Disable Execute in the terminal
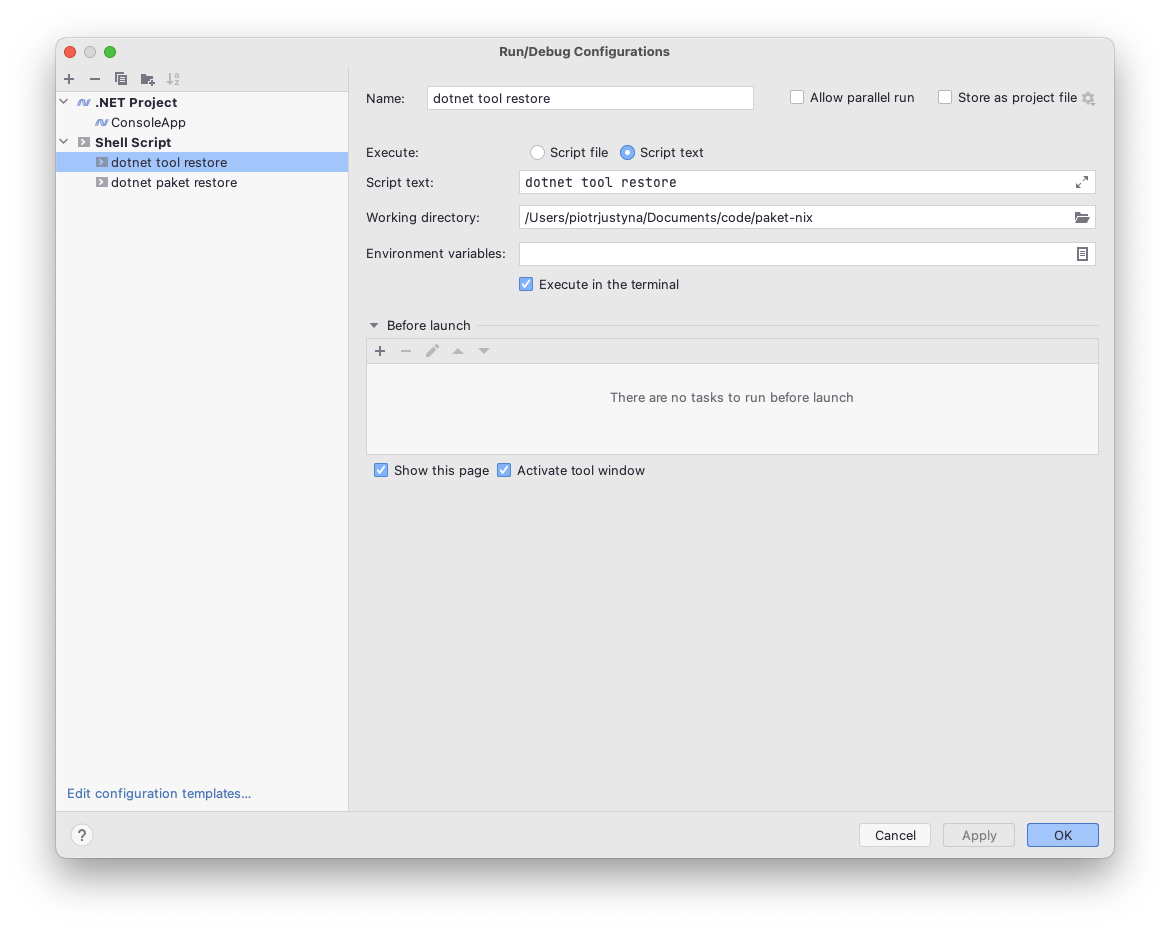The width and height of the screenshot is (1170, 932). click(x=526, y=284)
